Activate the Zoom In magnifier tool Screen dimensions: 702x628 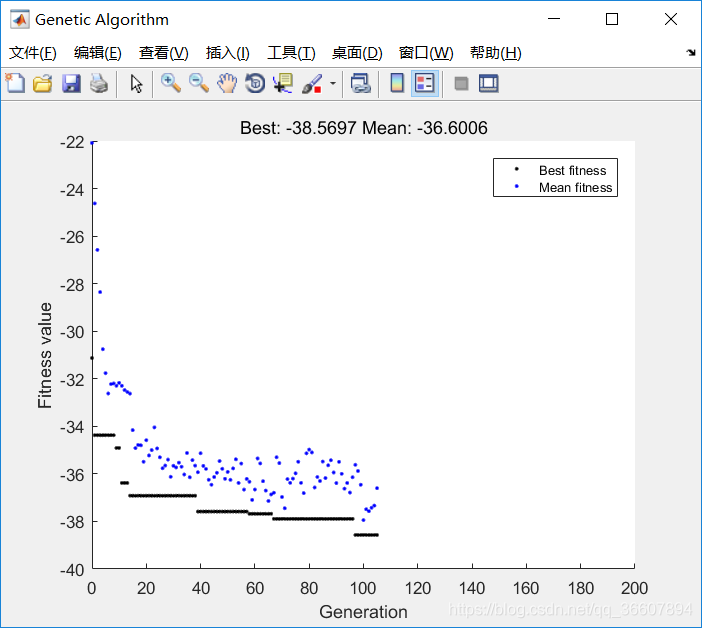pos(171,84)
